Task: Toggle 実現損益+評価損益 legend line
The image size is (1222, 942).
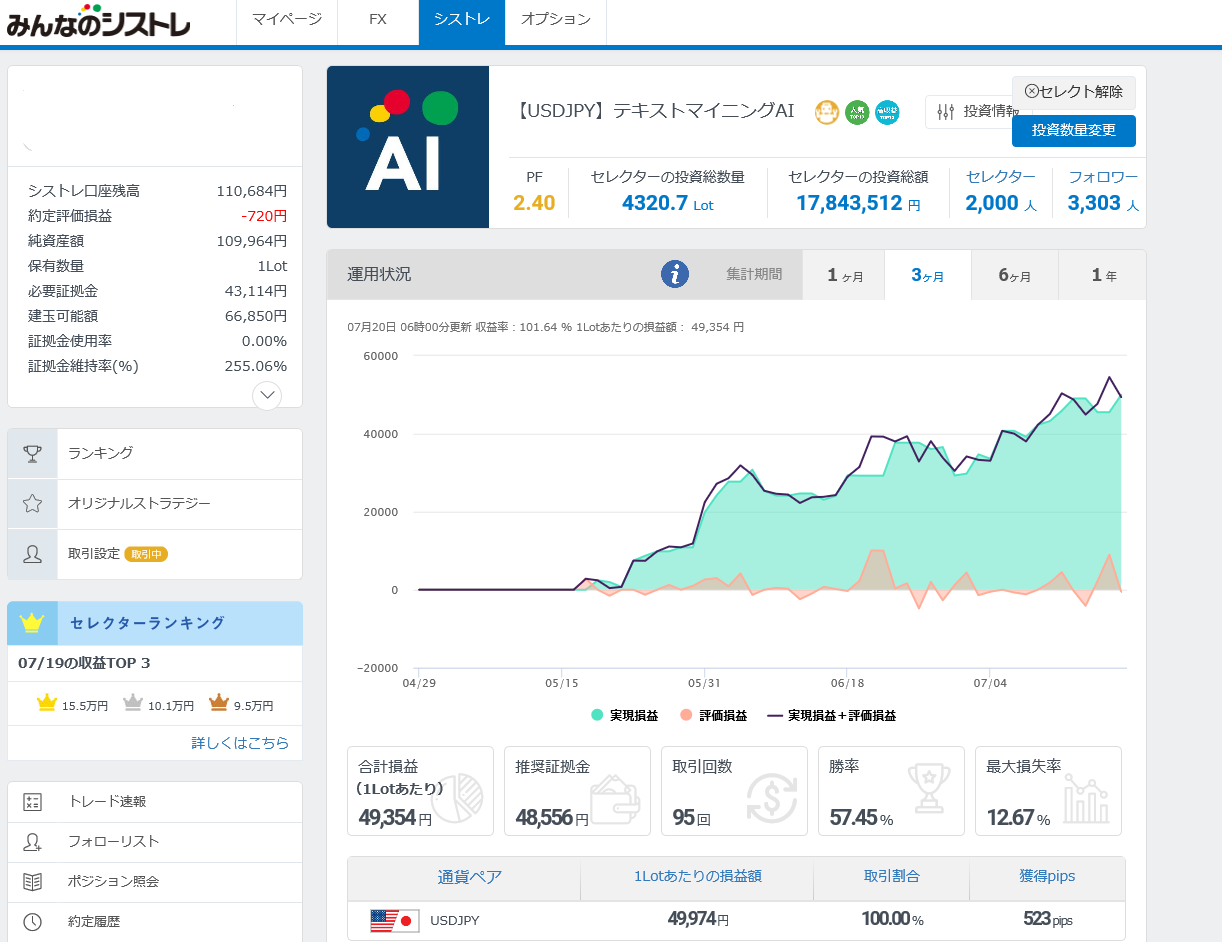Action: click(831, 716)
